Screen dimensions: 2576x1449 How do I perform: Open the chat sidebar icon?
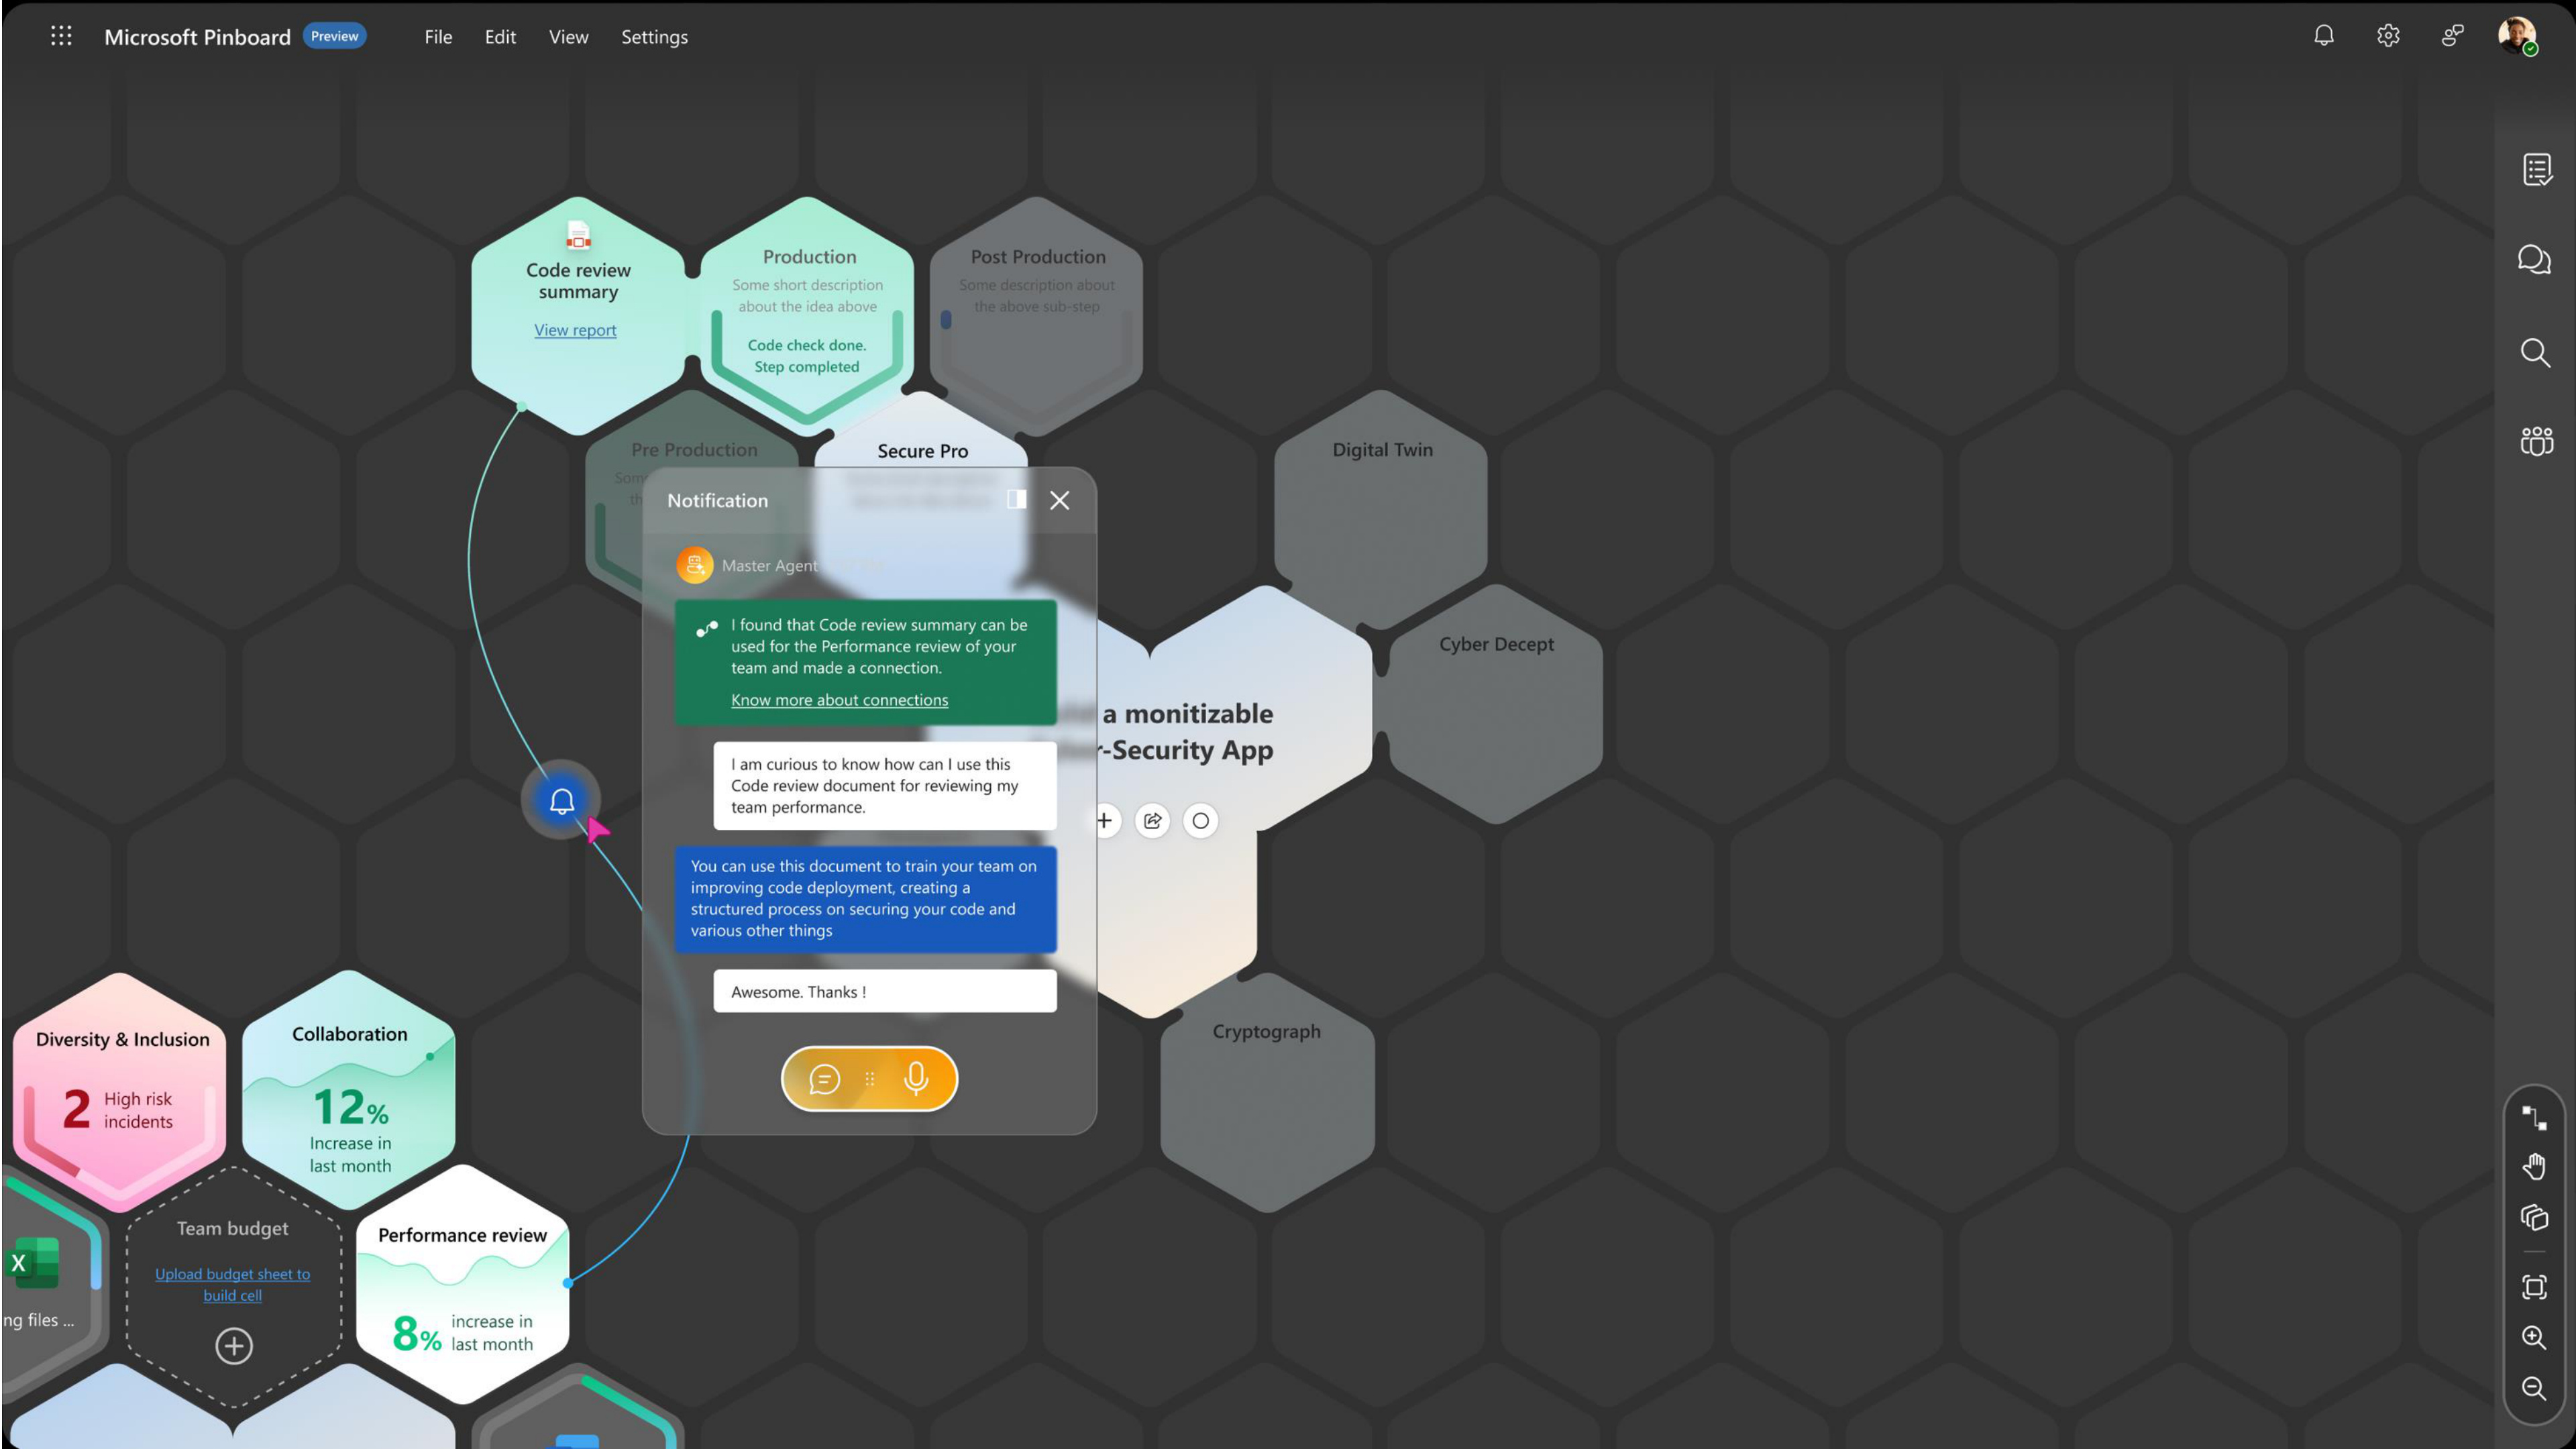(2535, 260)
